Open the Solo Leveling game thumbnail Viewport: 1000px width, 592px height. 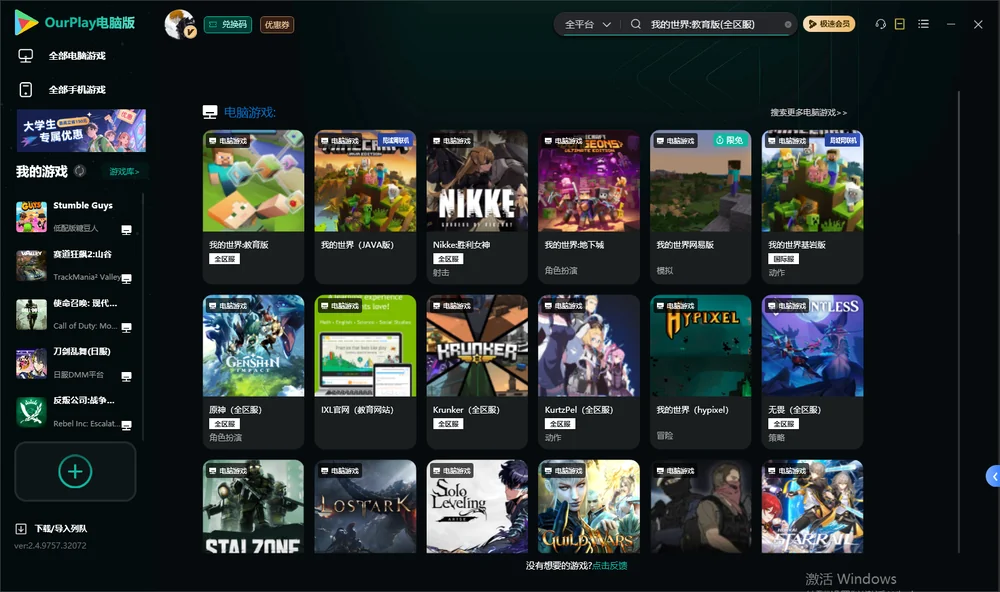click(x=477, y=507)
